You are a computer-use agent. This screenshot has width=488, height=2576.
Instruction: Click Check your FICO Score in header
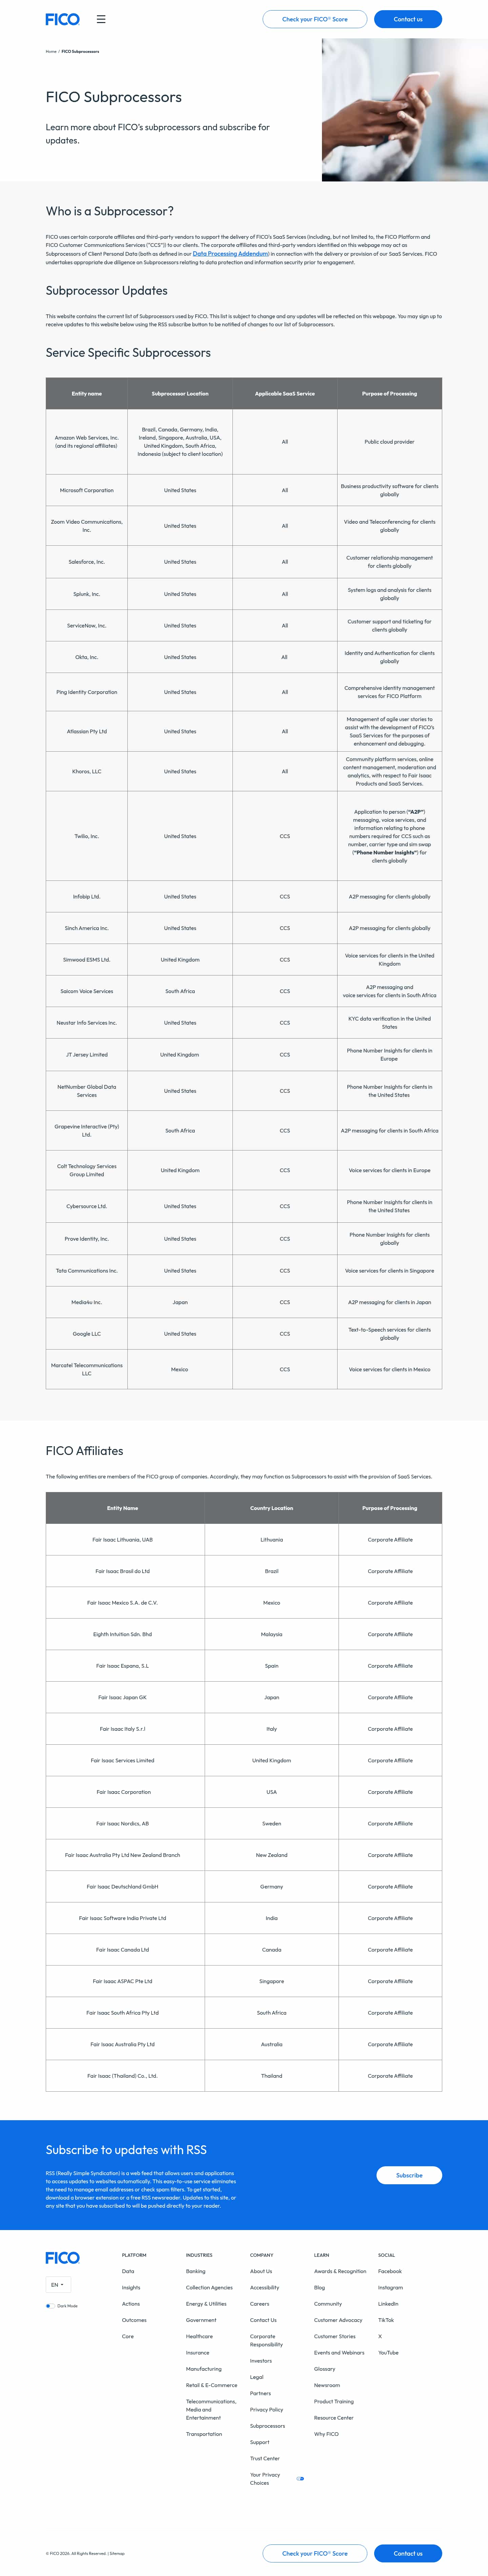[x=314, y=19]
